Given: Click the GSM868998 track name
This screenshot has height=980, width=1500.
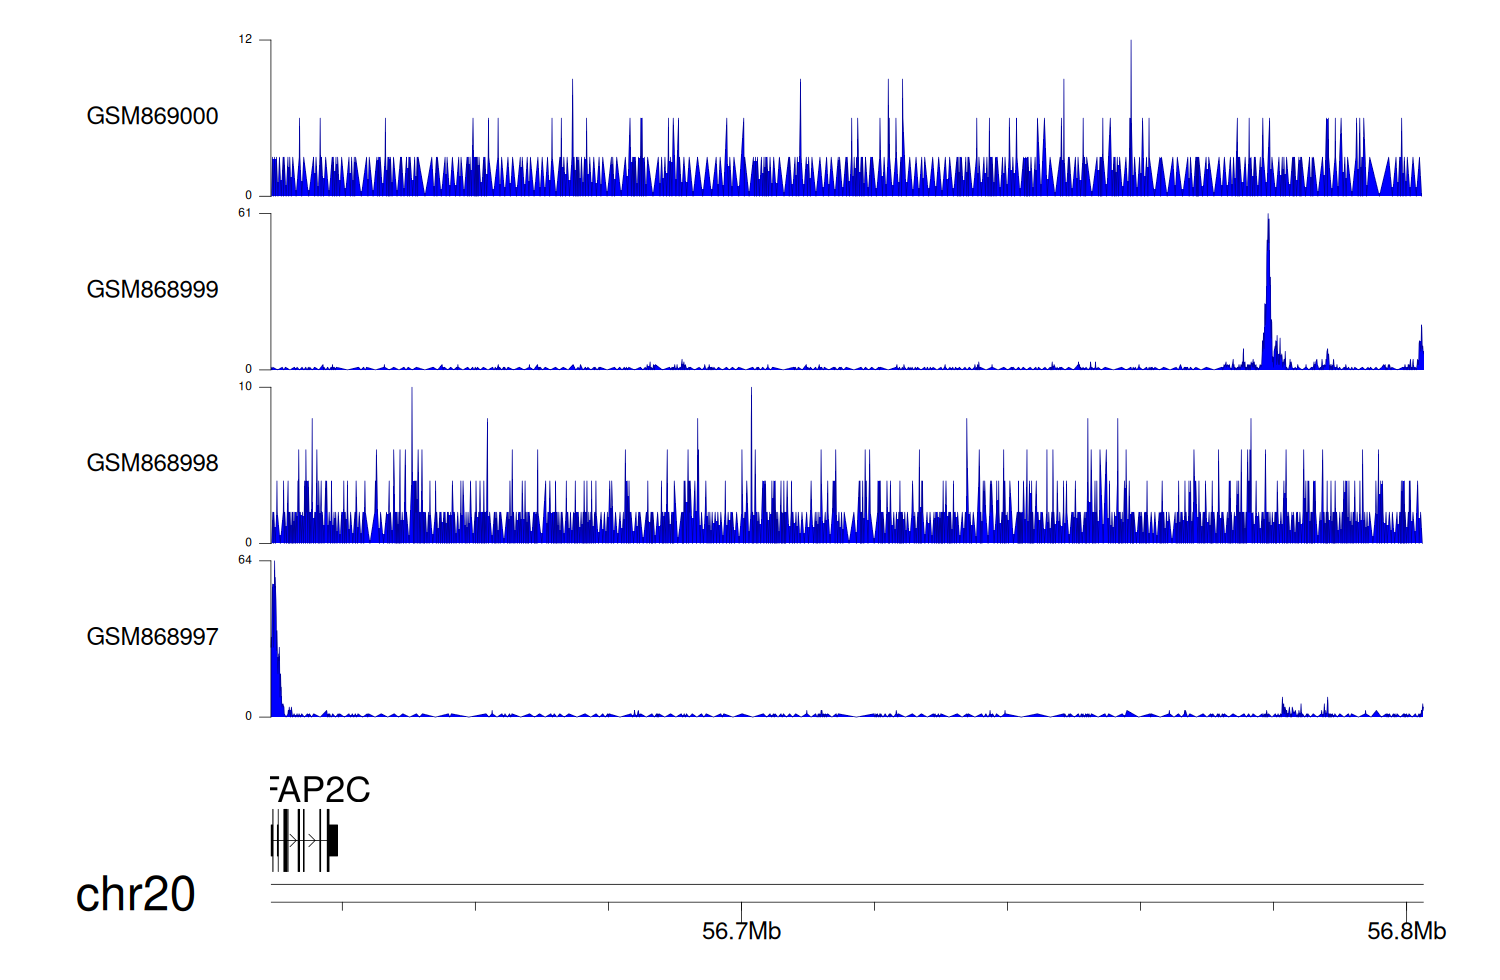Looking at the screenshot, I should tap(152, 463).
